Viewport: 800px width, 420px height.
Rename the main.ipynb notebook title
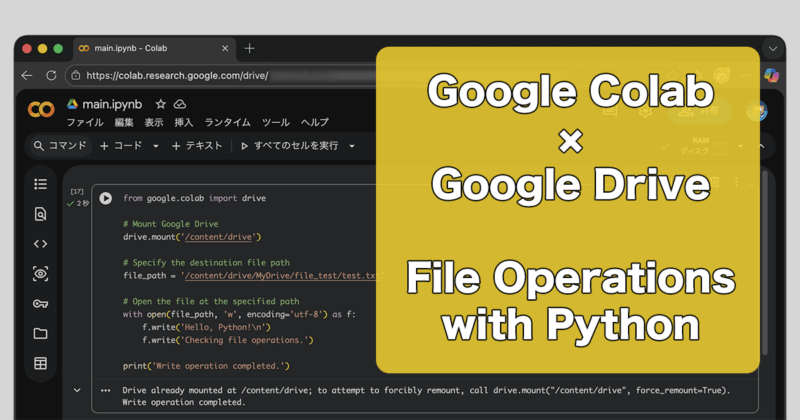click(112, 105)
